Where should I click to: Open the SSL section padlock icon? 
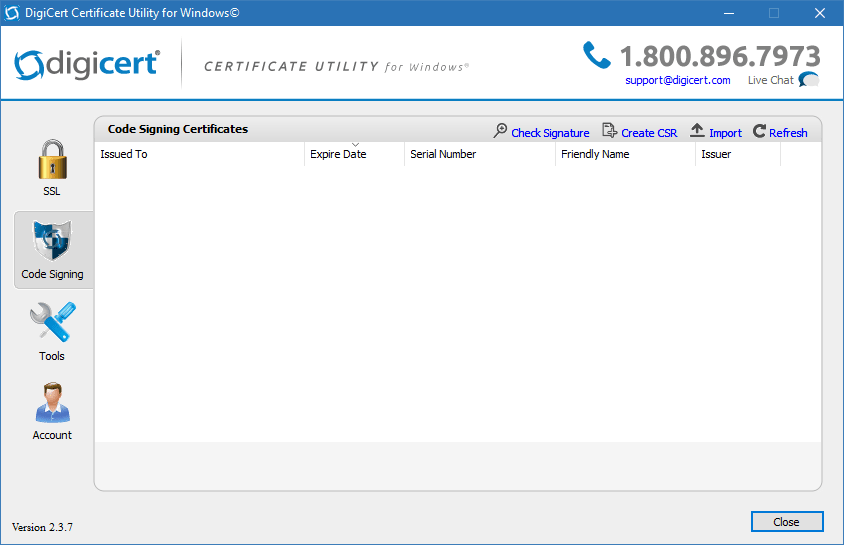click(x=52, y=159)
